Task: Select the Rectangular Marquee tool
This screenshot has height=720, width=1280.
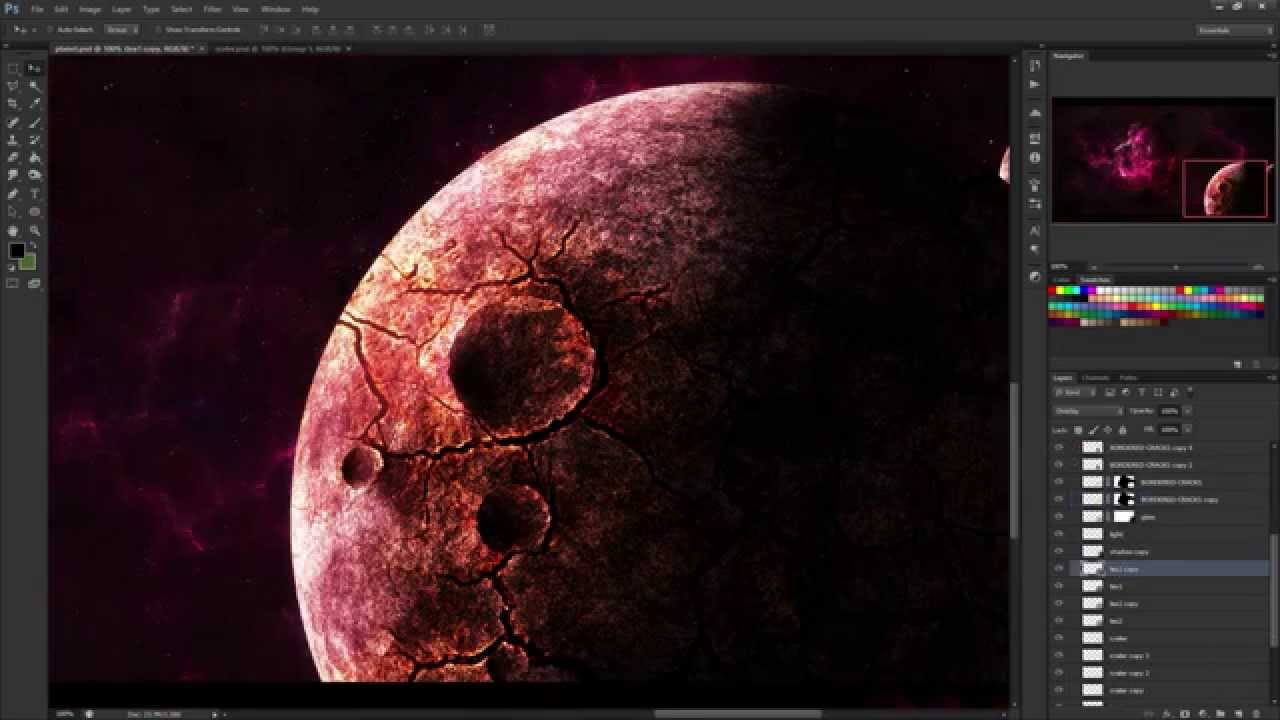Action: point(13,68)
